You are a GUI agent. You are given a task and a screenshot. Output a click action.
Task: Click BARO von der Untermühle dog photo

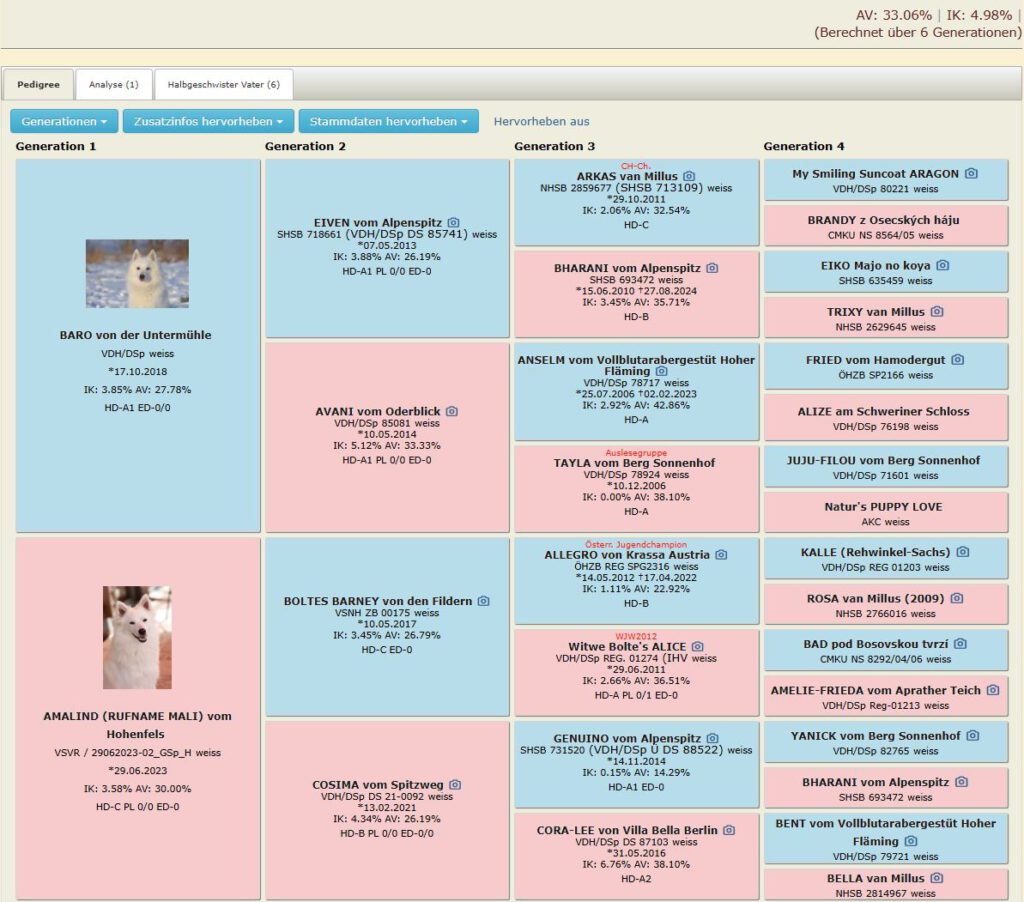coord(137,273)
